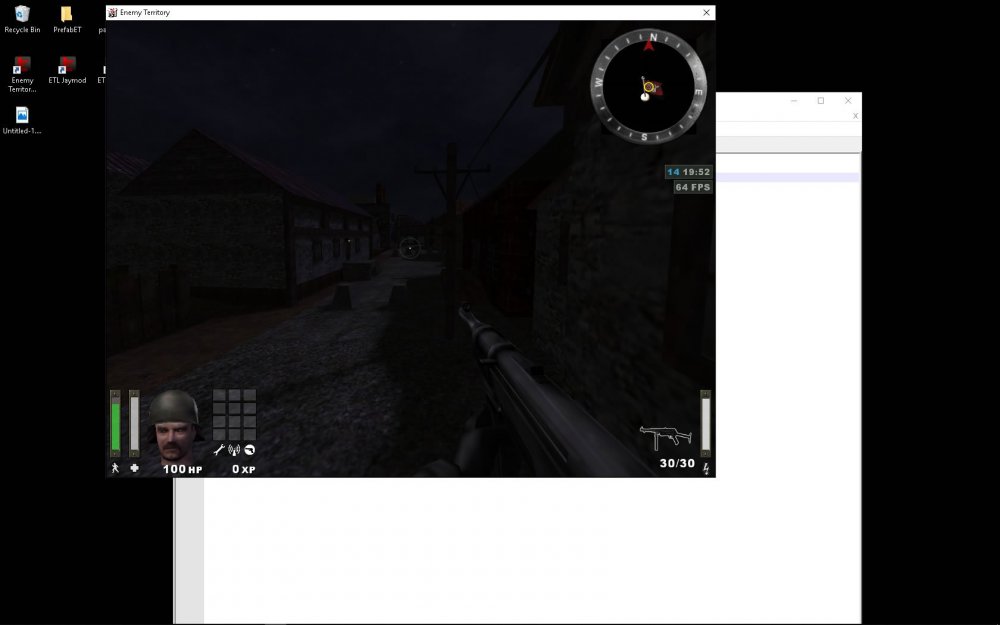Click the small x in background window panel
Screen dimensions: 1000x625
click(855, 116)
